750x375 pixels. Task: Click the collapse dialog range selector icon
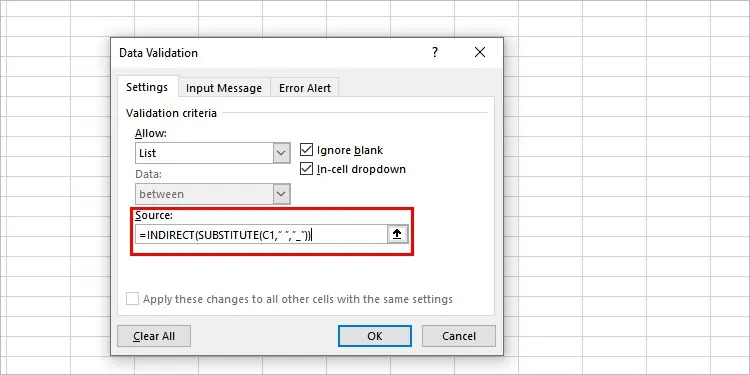click(397, 234)
